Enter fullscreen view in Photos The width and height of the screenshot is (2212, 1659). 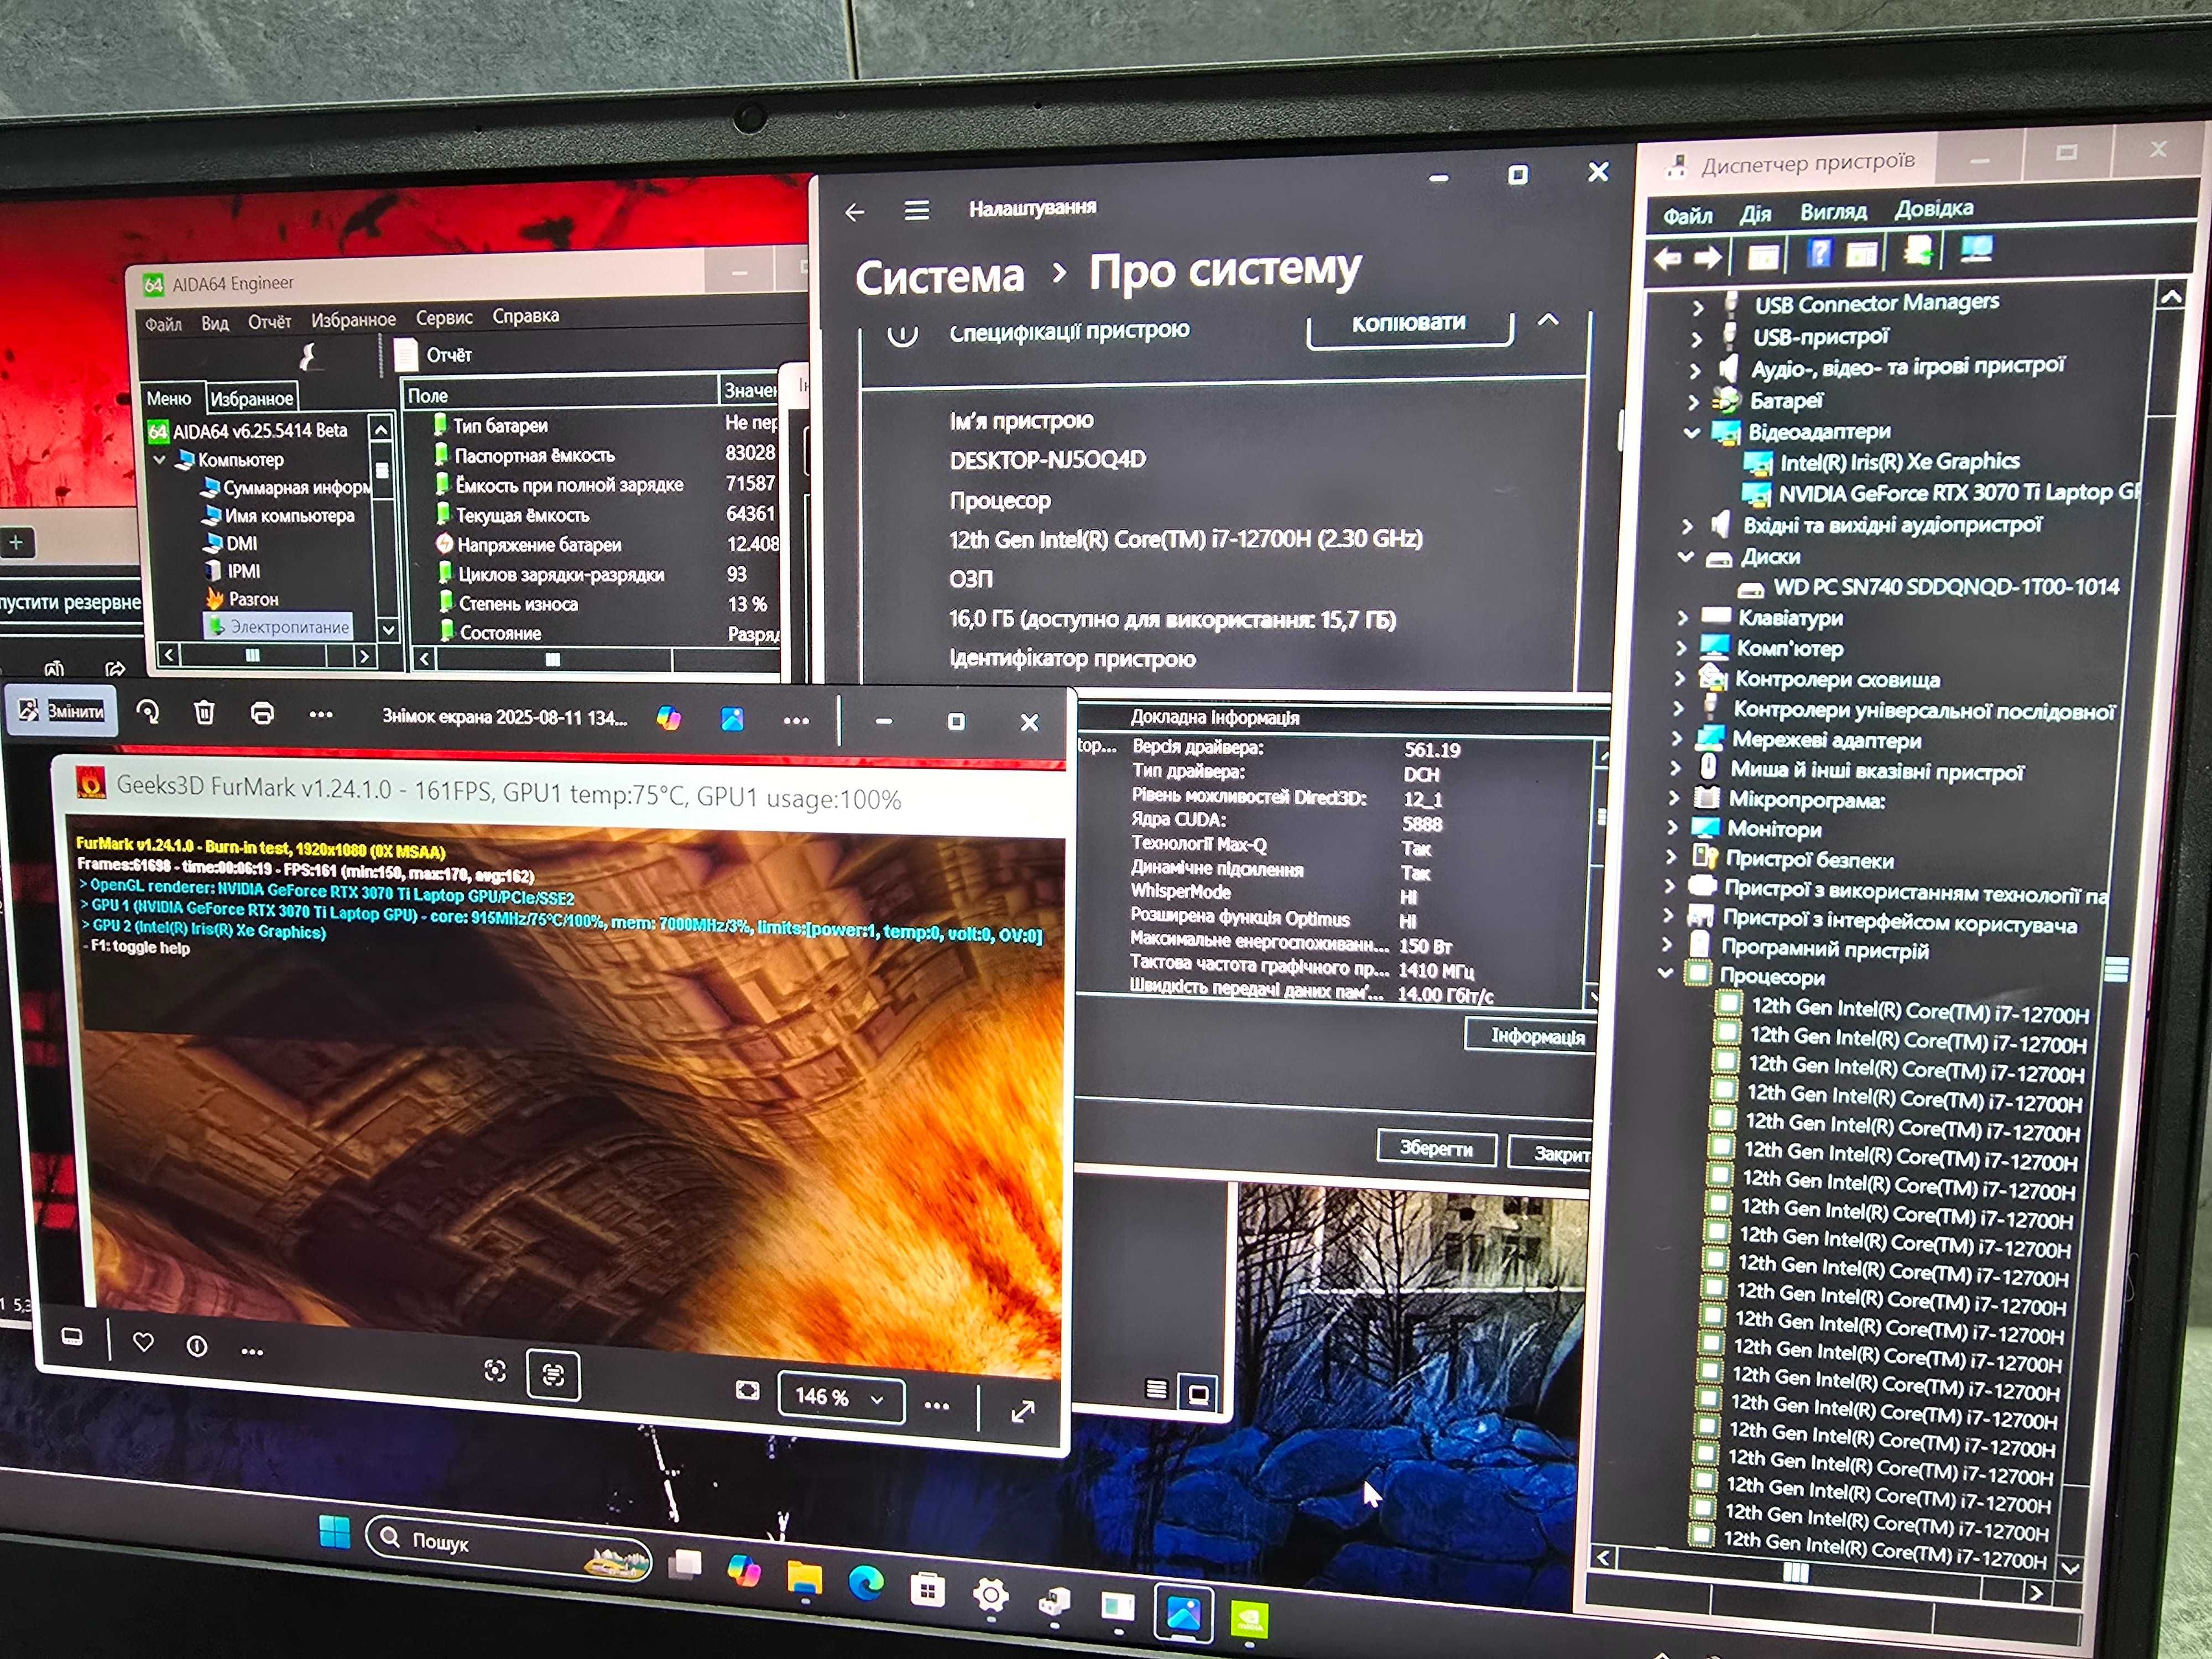(x=1022, y=1411)
